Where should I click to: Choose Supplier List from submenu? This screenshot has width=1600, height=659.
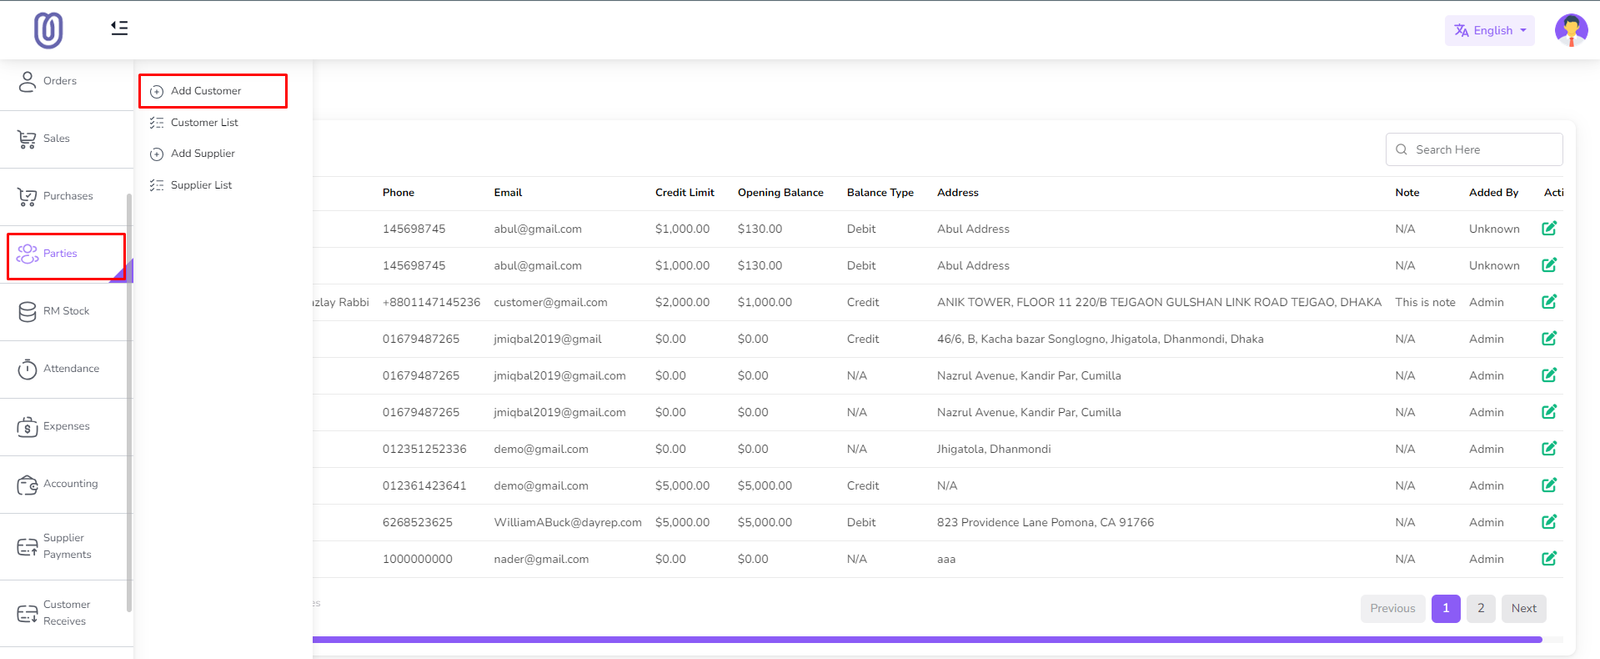(201, 185)
